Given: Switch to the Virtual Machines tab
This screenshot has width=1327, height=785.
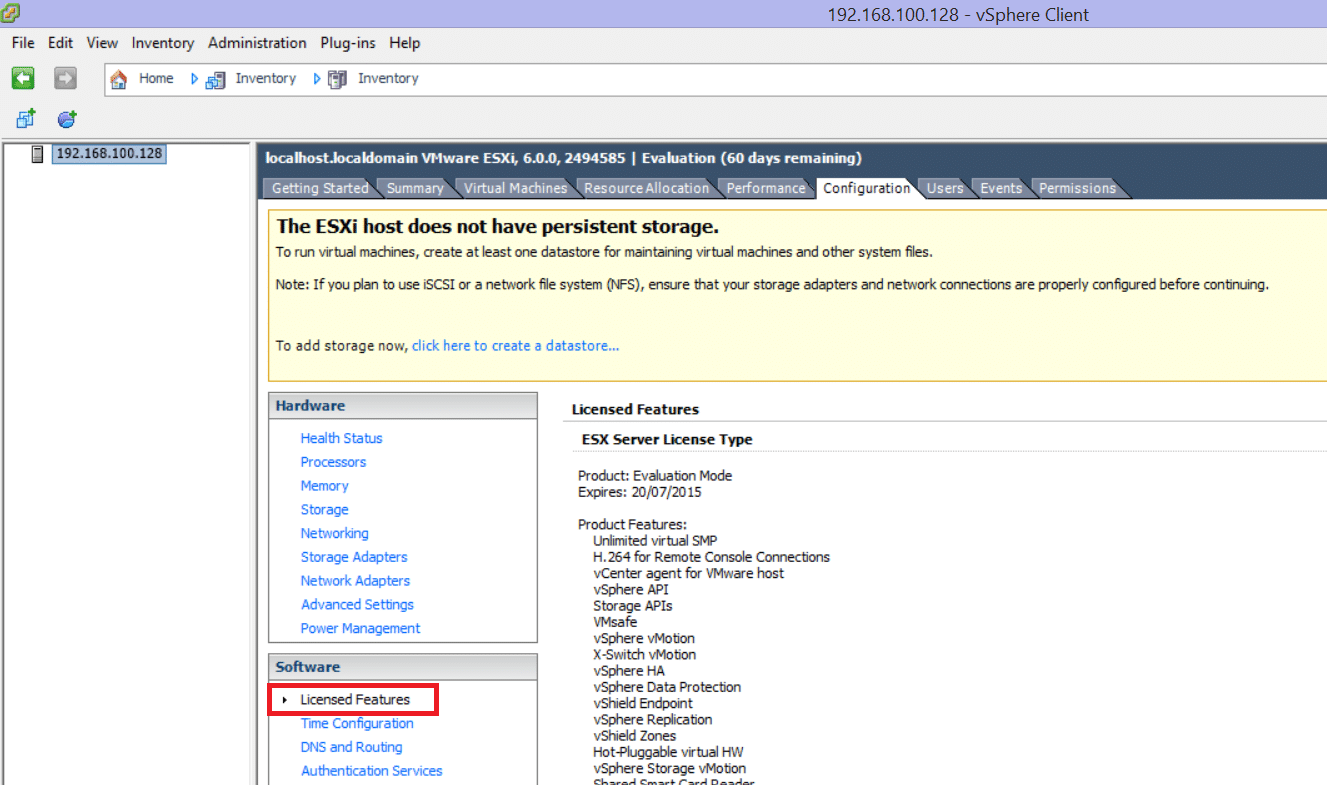Looking at the screenshot, I should (x=515, y=188).
